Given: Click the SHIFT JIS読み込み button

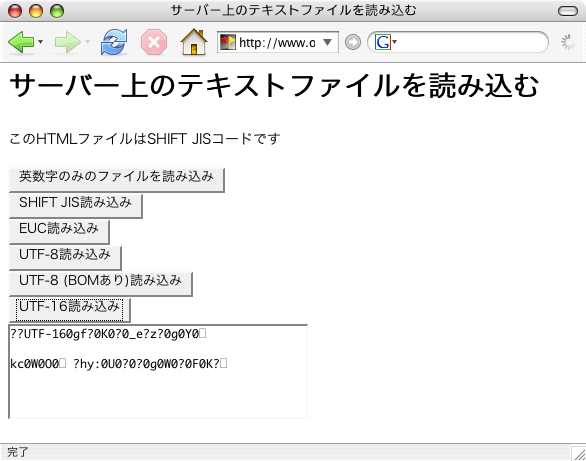Looking at the screenshot, I should tap(75, 206).
